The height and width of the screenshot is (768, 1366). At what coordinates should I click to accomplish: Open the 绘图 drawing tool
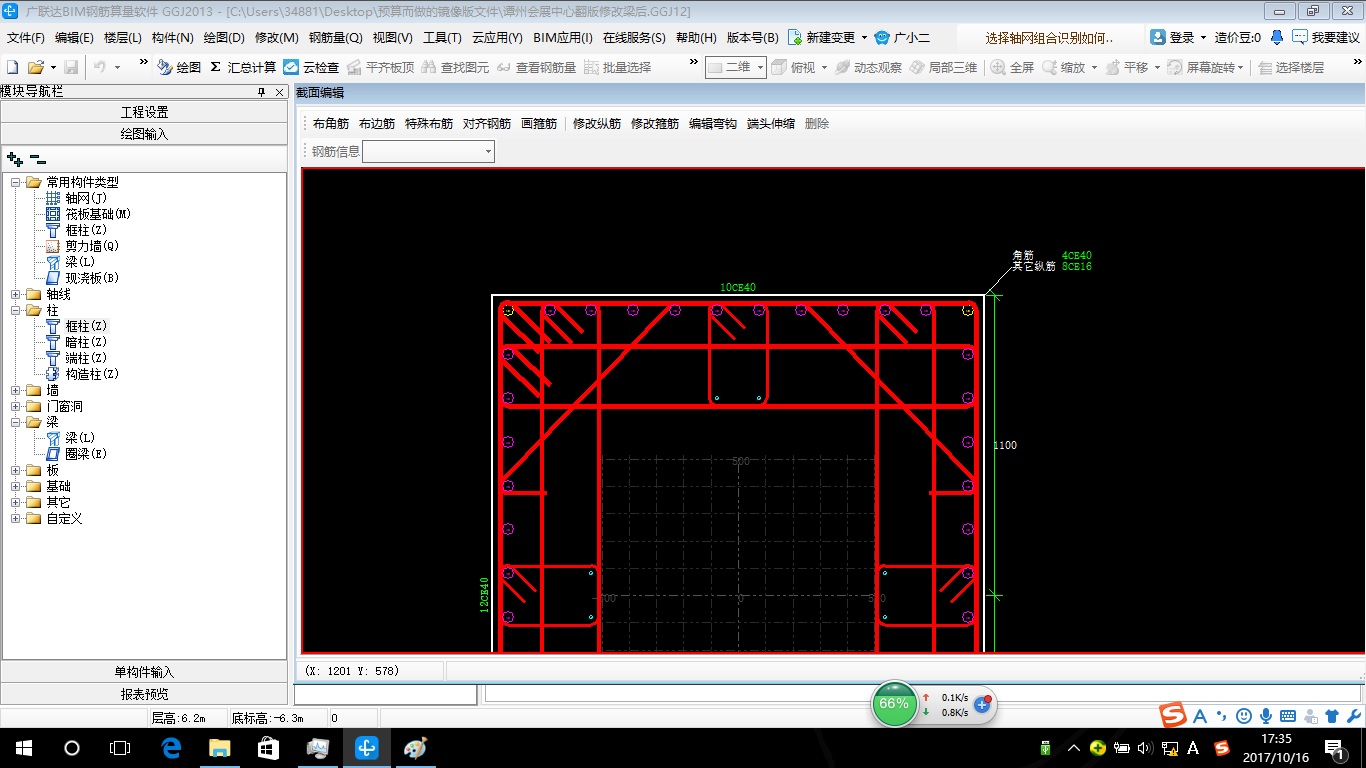pos(179,67)
